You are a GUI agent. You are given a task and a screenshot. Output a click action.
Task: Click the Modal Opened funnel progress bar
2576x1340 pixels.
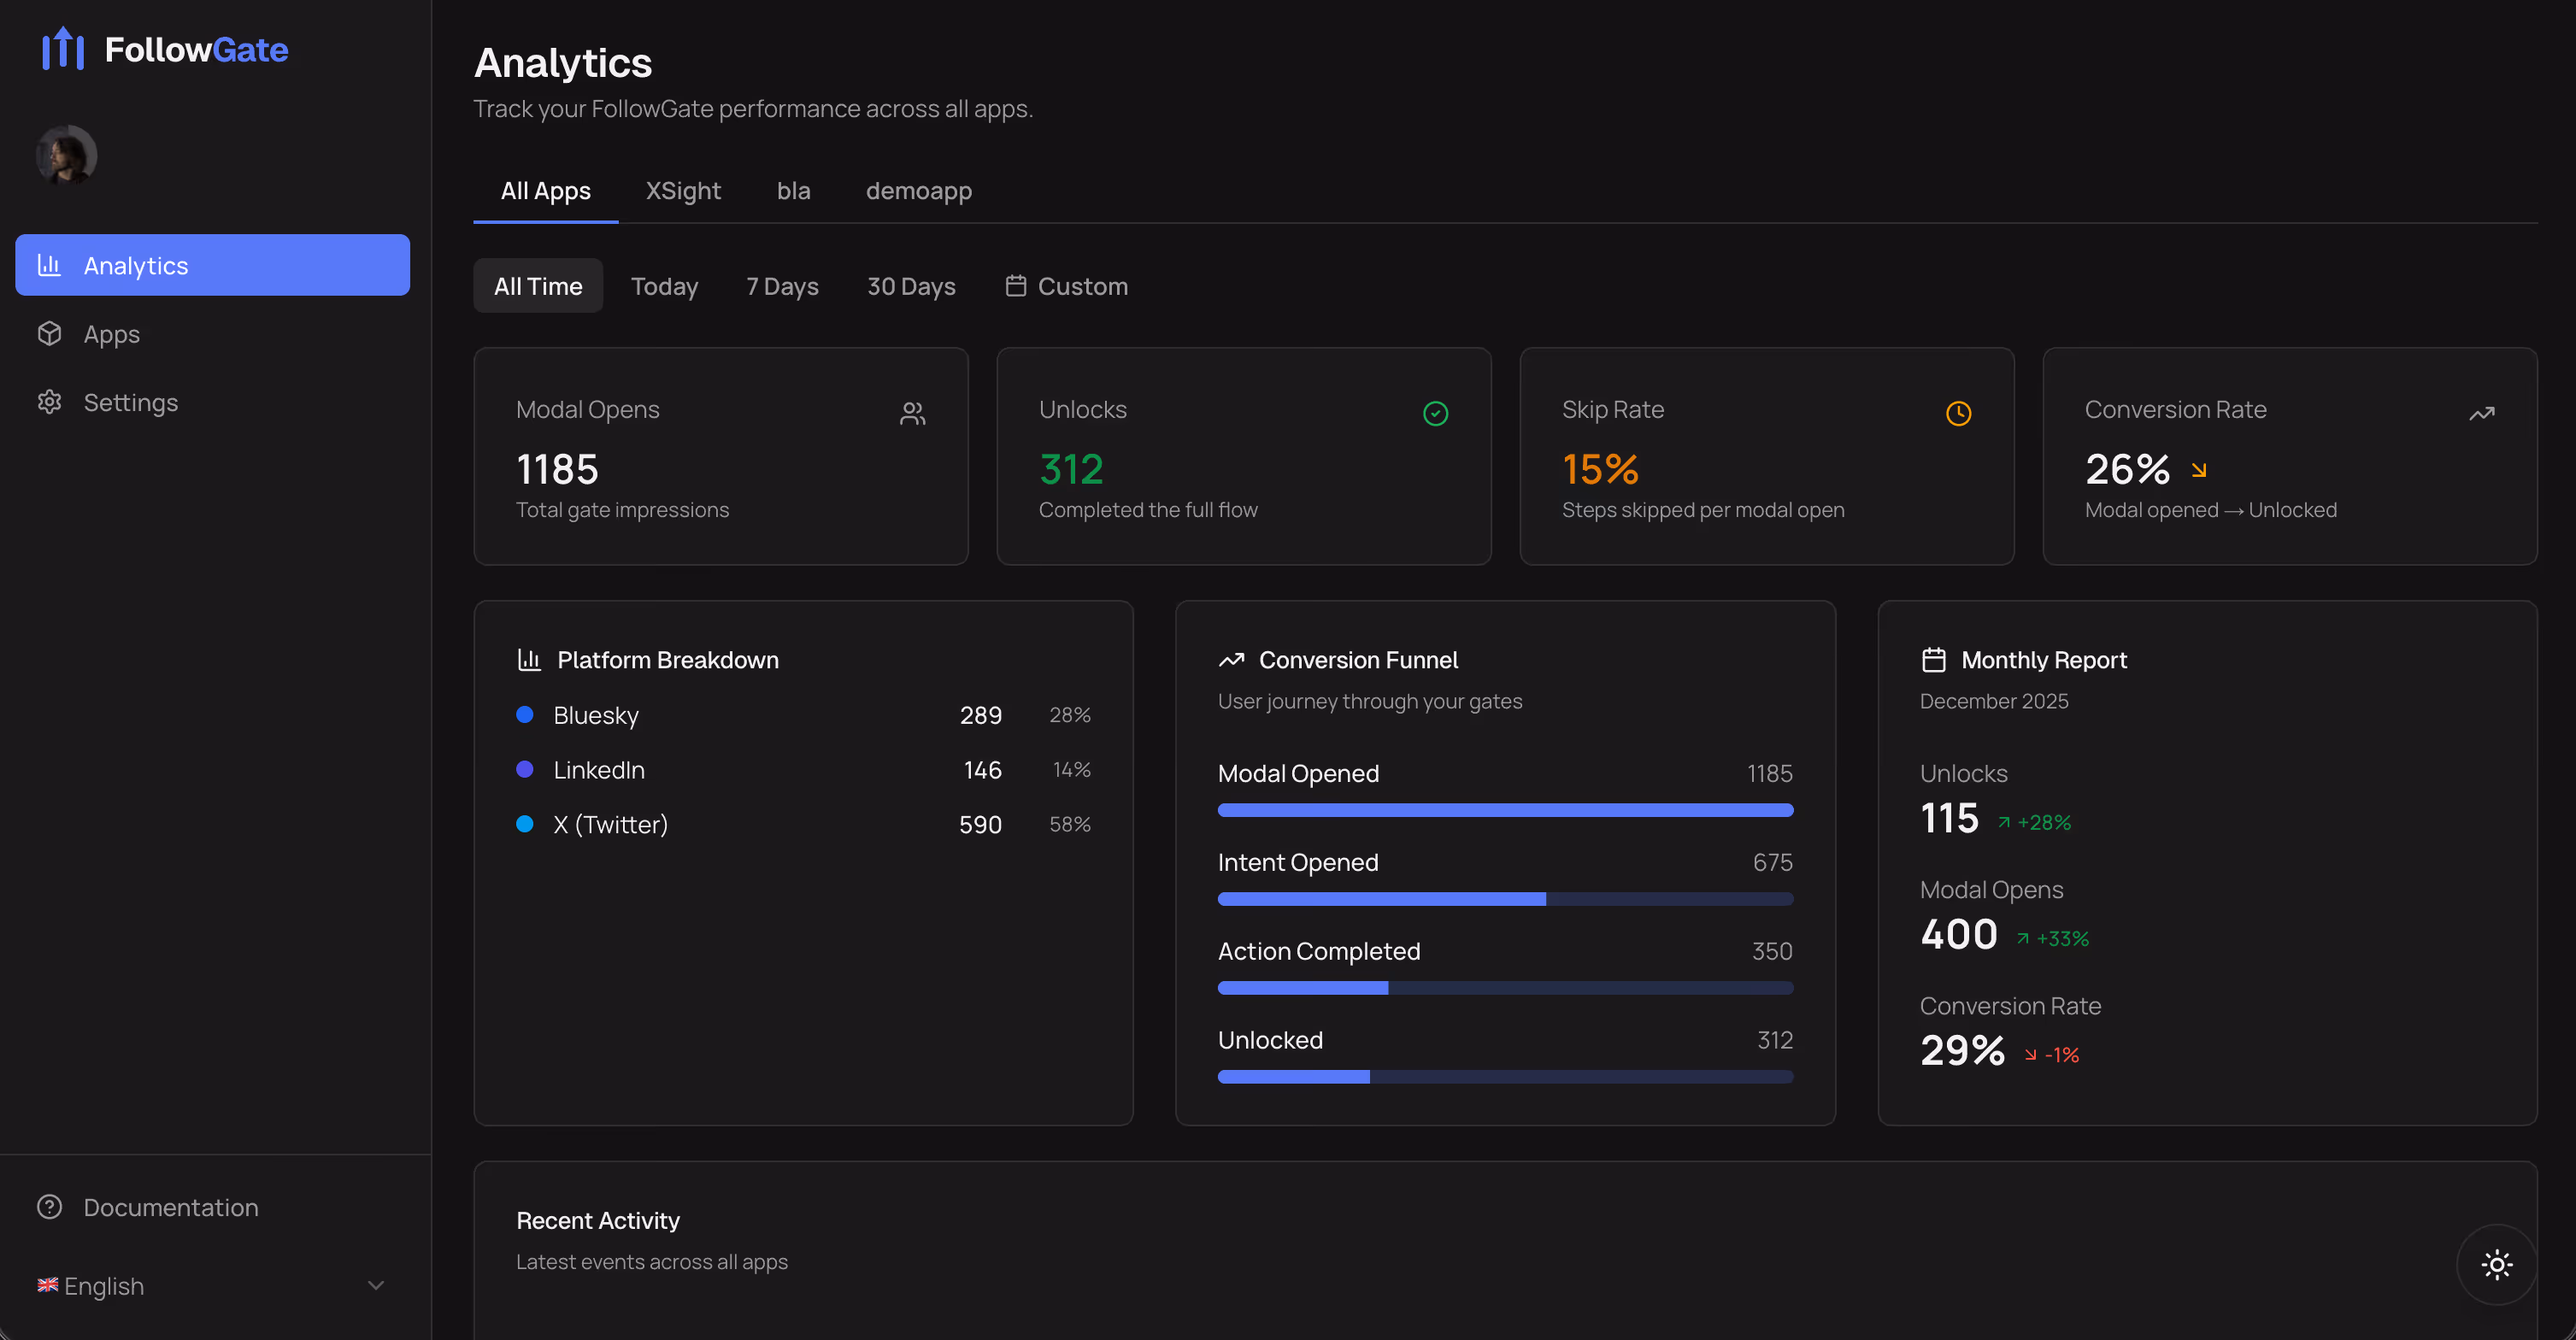(x=1505, y=810)
